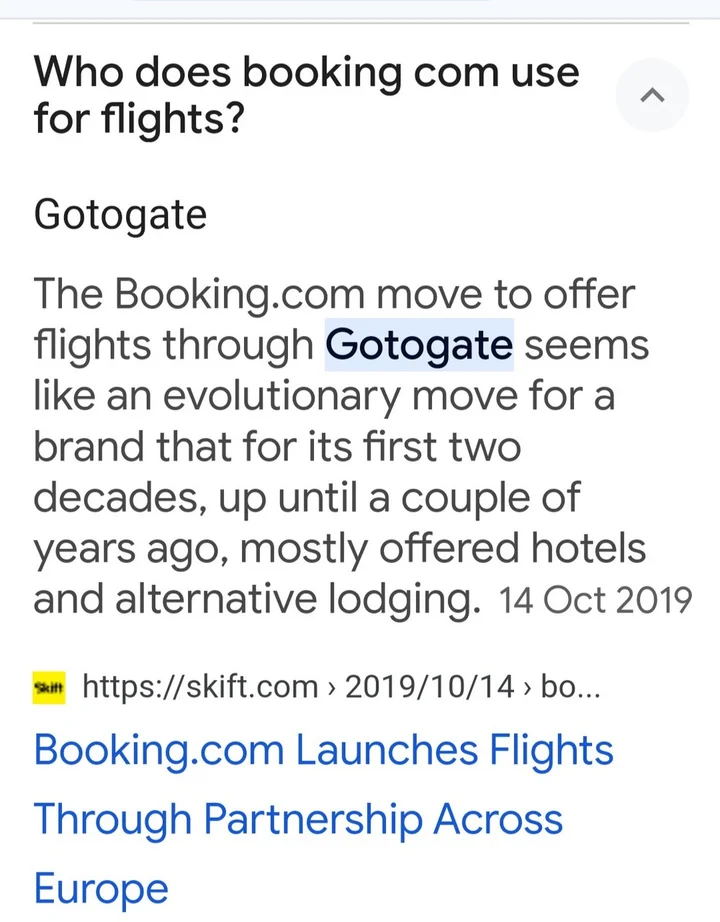Open the 'Booking.com Launches Flights' link
The height and width of the screenshot is (922, 720).
point(324,750)
